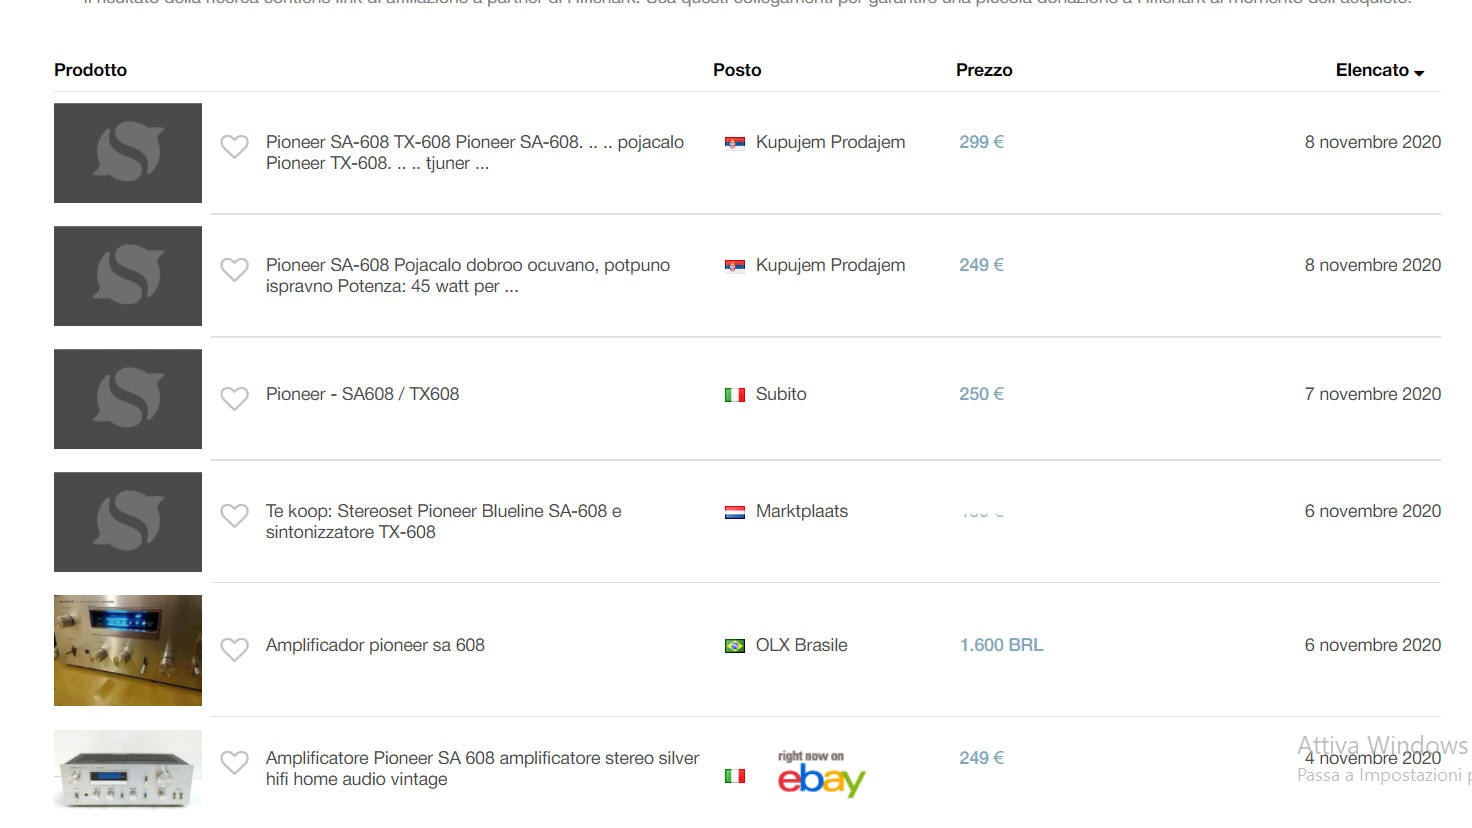
Task: Save the Marktplaats Stereoset Blueline listing heart
Action: click(x=234, y=515)
